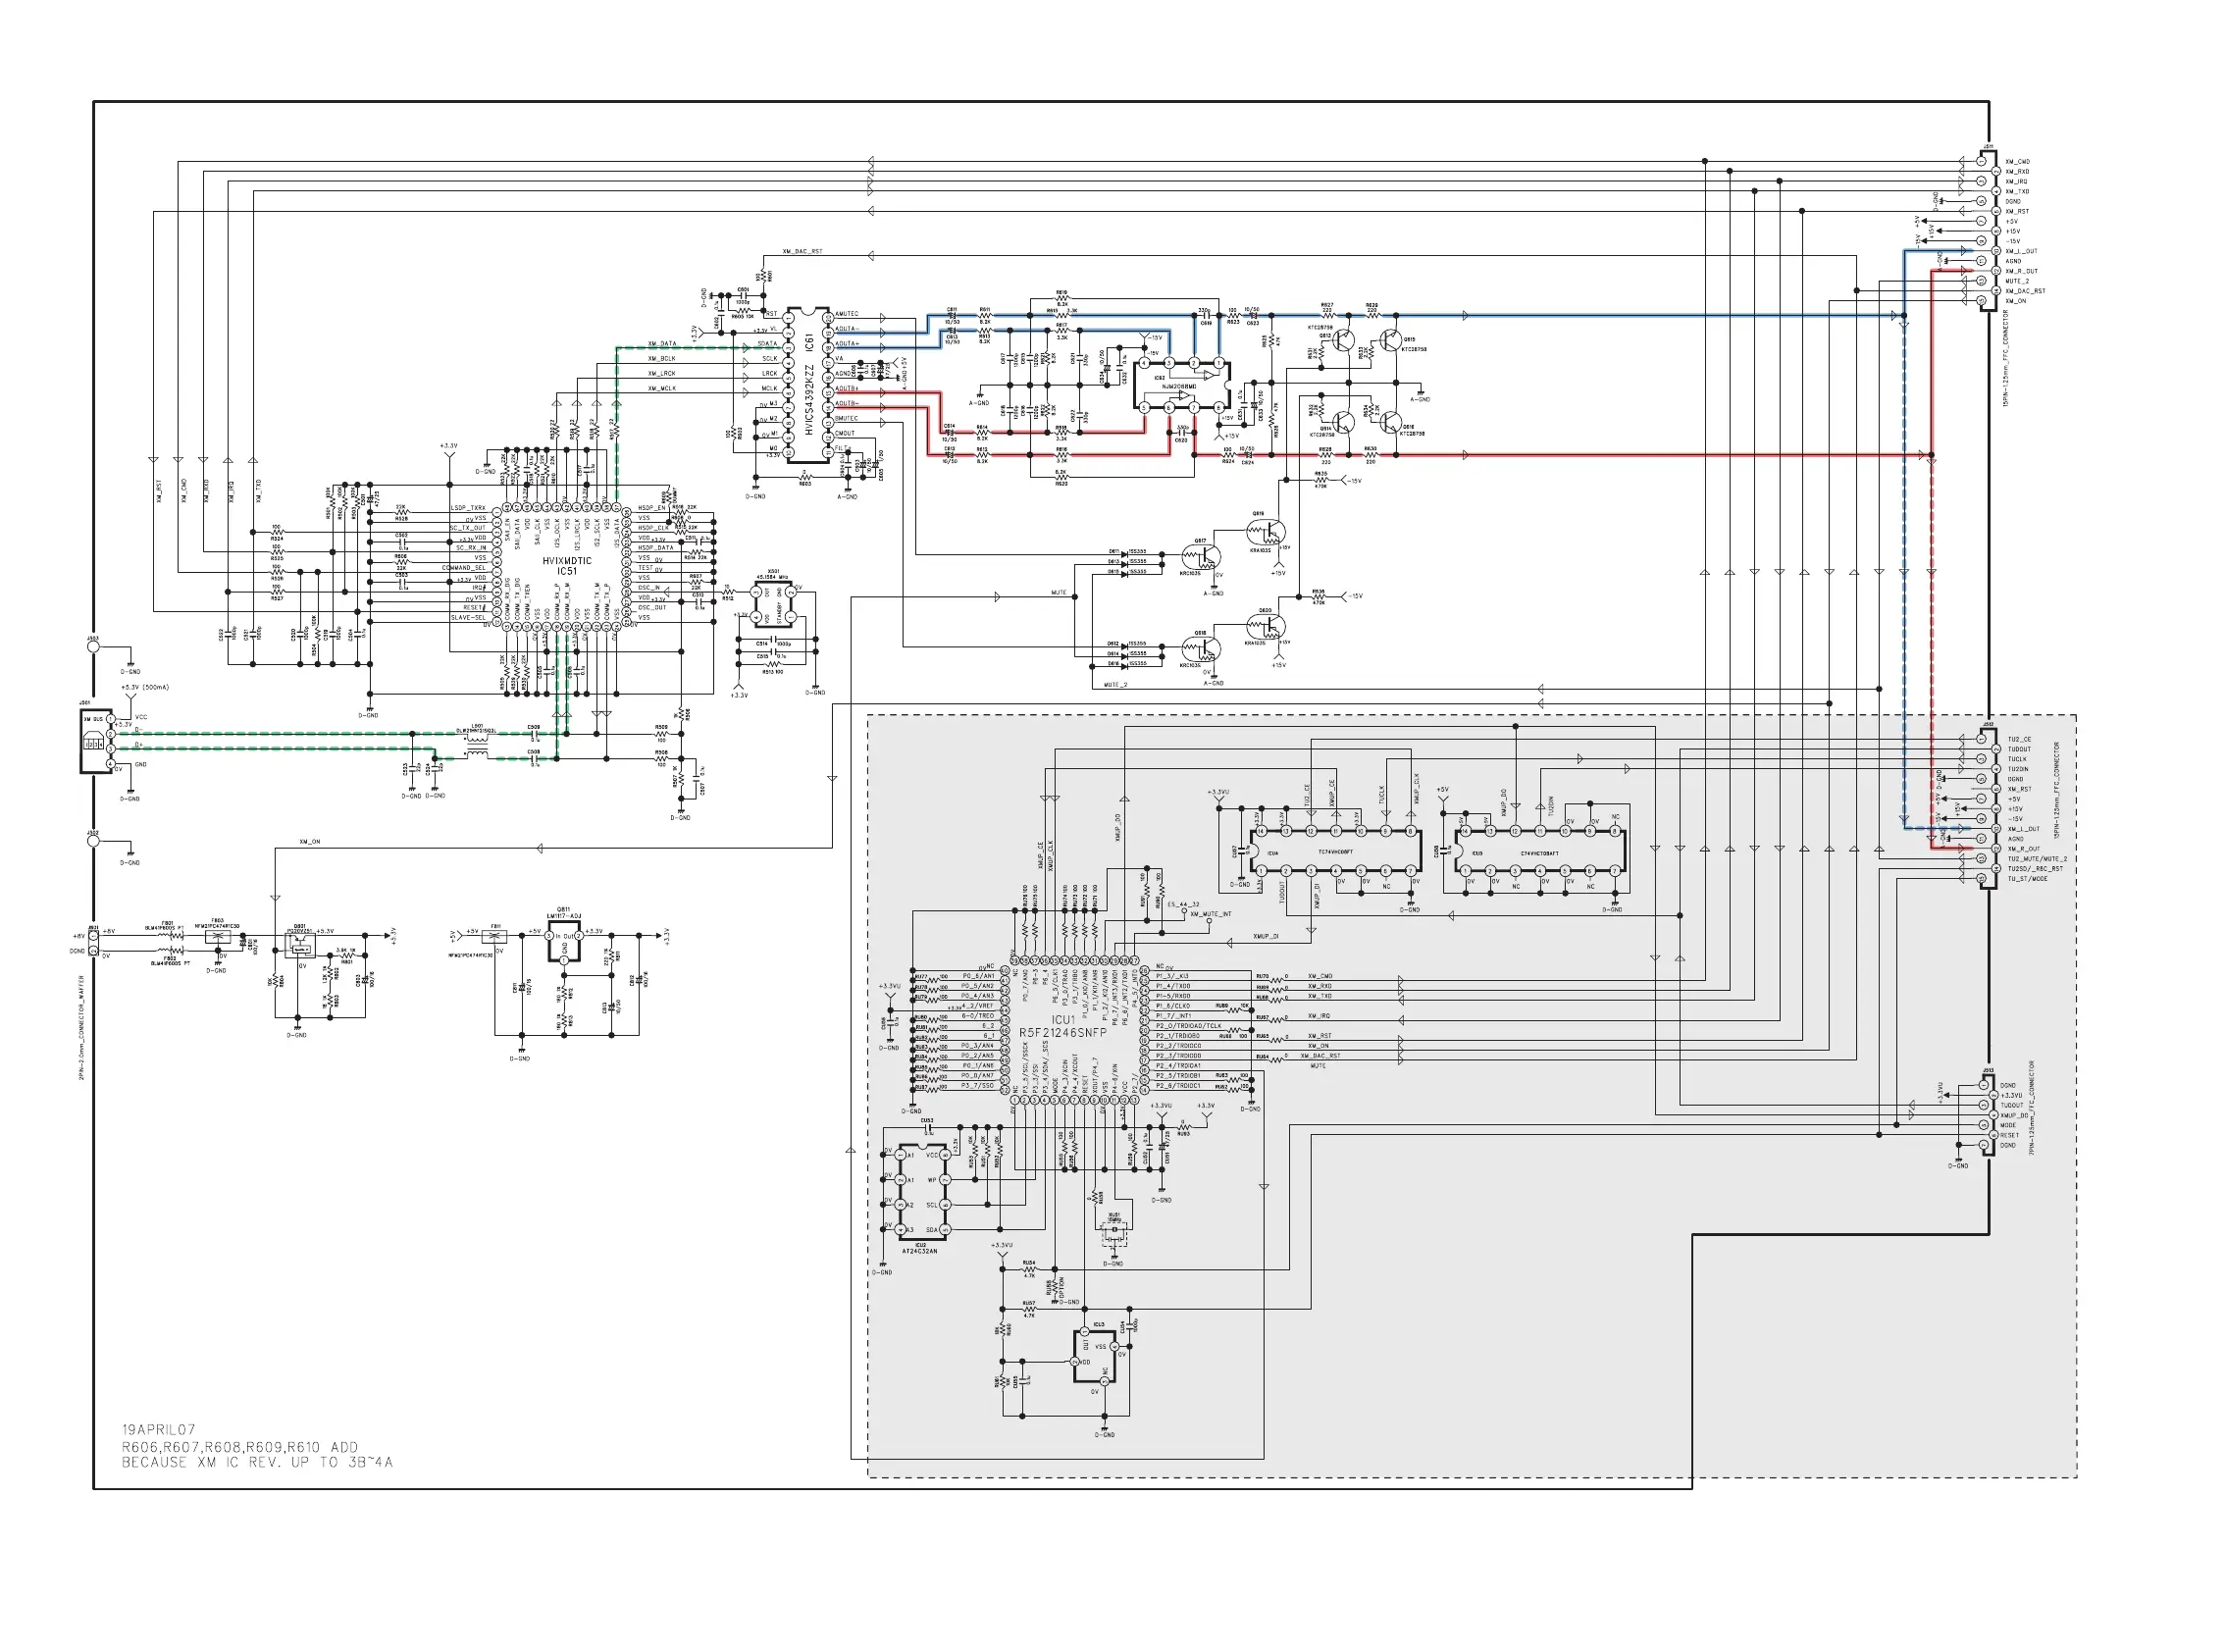Click the NJM2068MD IC62 op-amp symbol
Viewport: 2225px width, 1652px height.
coord(1181,385)
